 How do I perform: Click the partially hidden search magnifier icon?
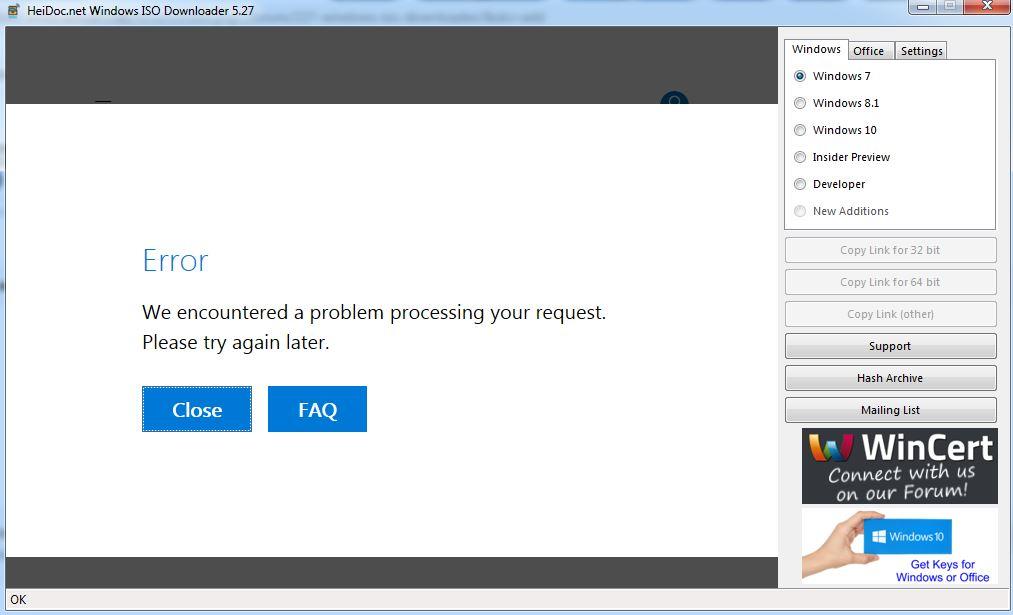click(674, 100)
